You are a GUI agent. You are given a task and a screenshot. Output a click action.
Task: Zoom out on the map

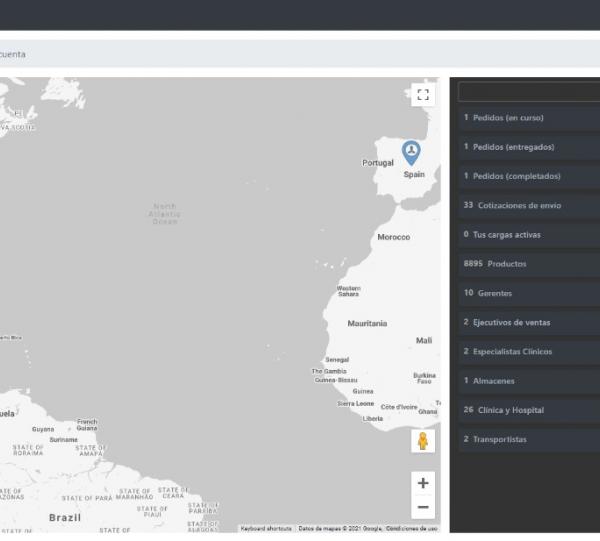pos(422,508)
